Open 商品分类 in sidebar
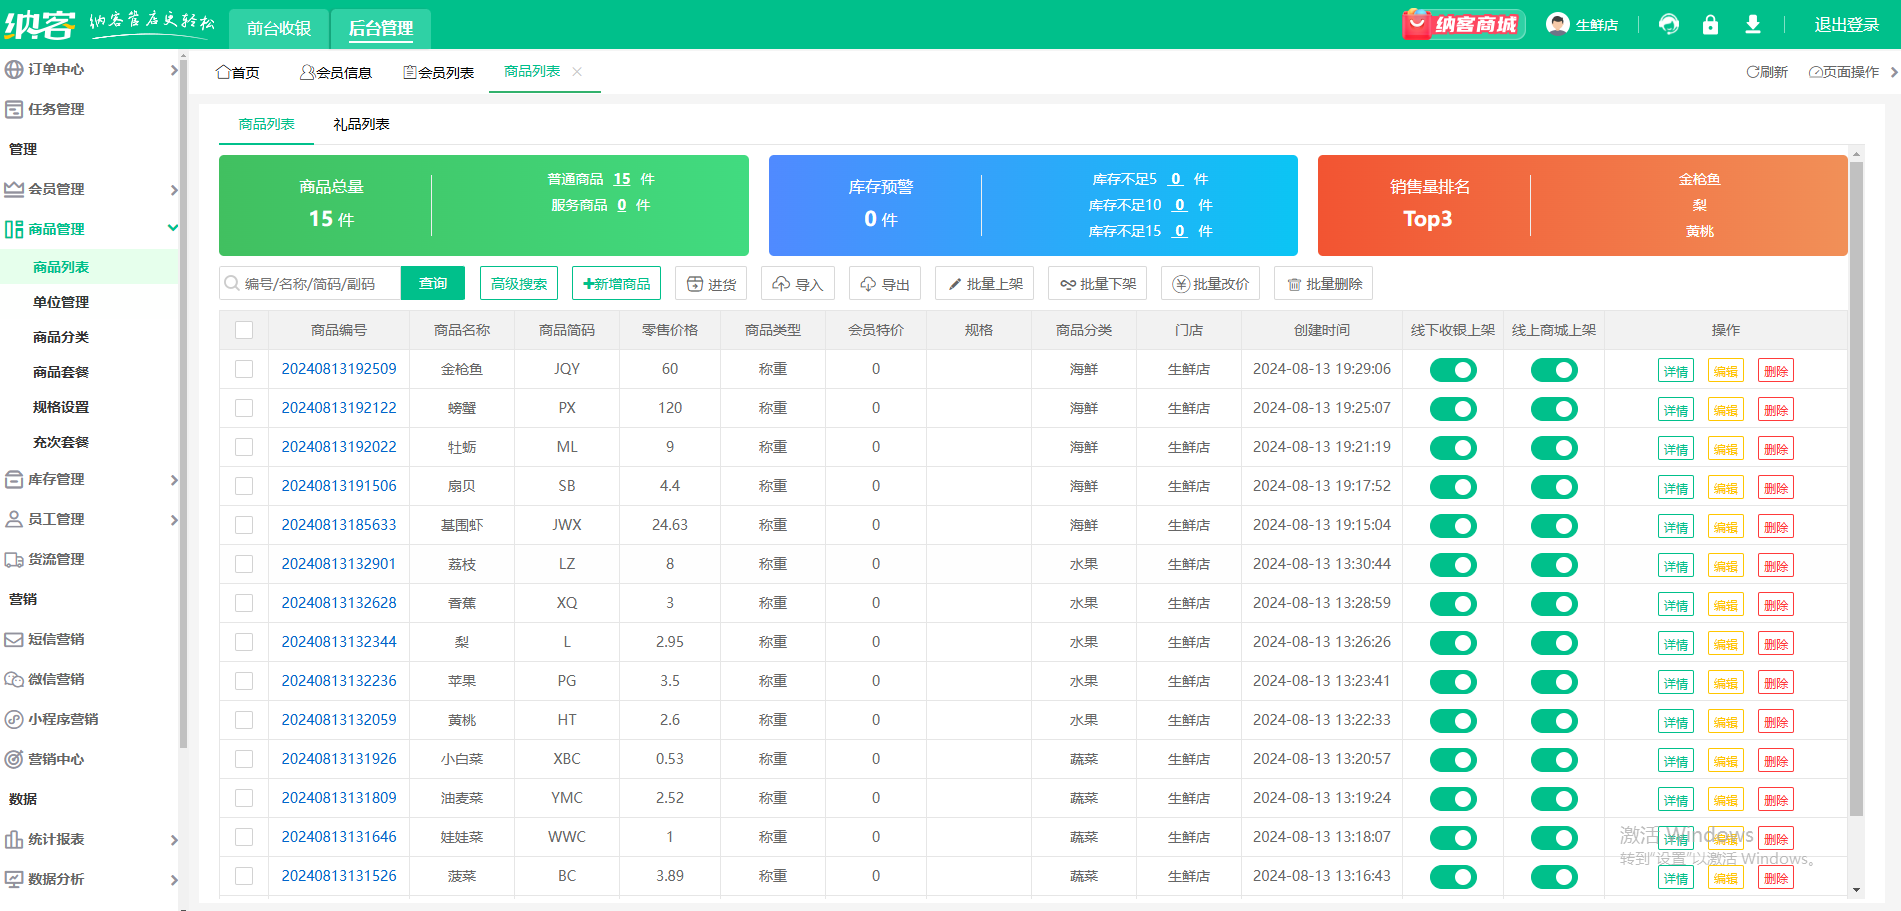Screen dimensions: 1901x911 61,337
